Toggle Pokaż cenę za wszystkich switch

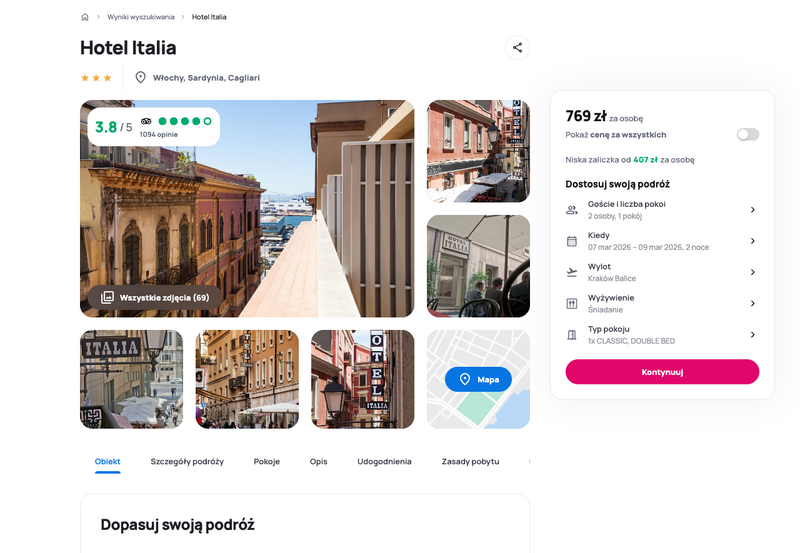[x=747, y=134]
